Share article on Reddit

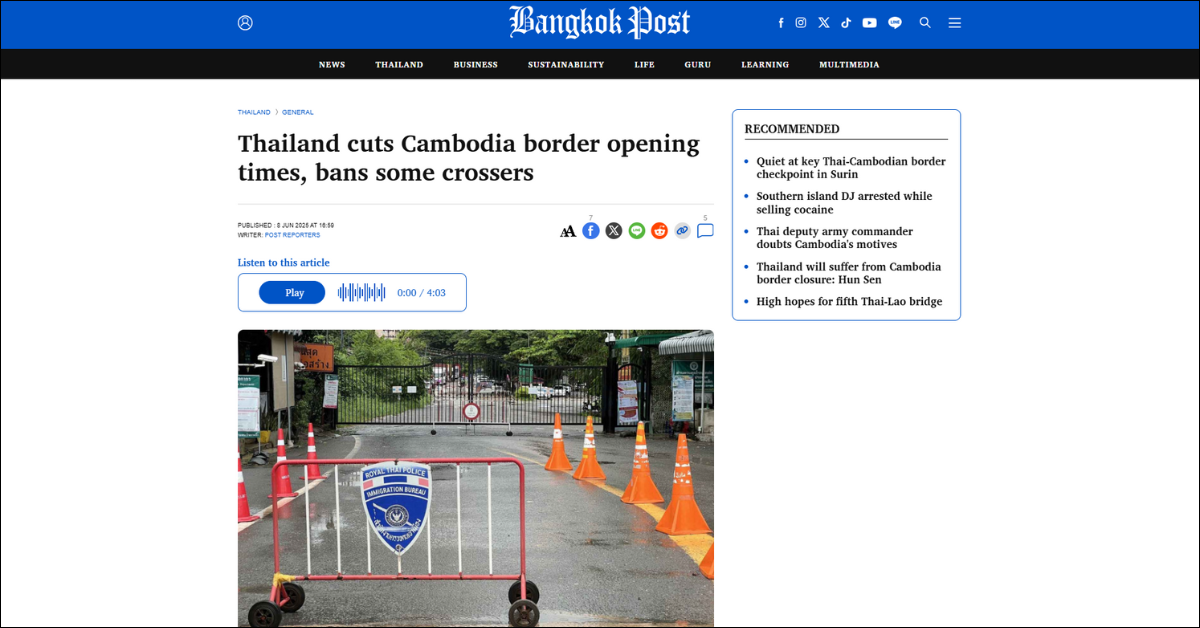click(x=659, y=231)
